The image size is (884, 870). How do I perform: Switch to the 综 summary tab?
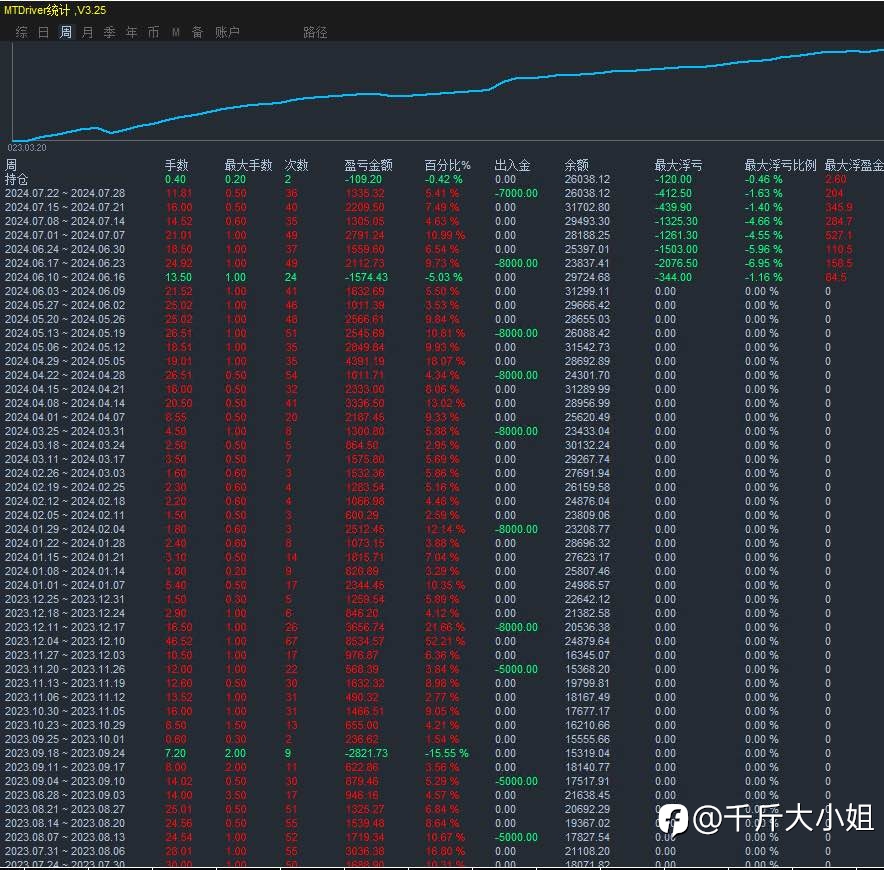click(x=21, y=32)
